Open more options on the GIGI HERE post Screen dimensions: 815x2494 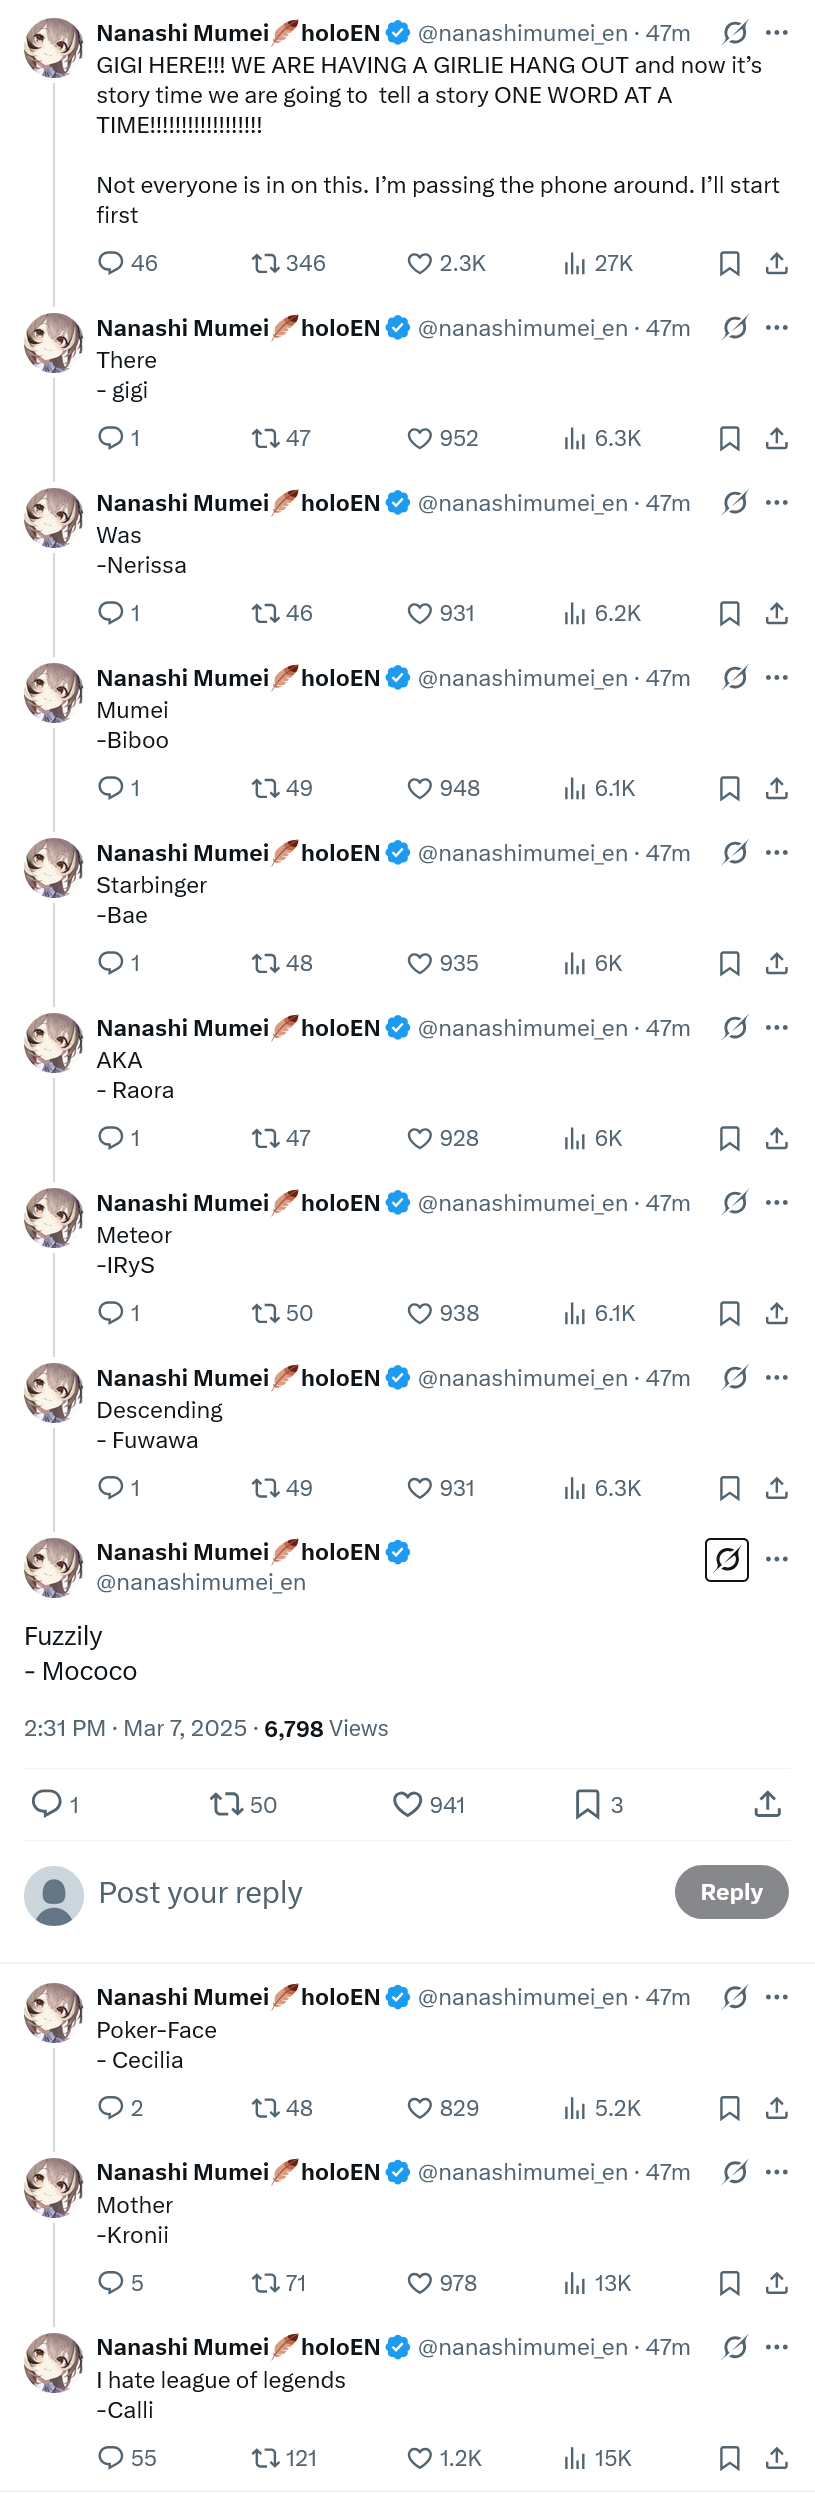777,33
